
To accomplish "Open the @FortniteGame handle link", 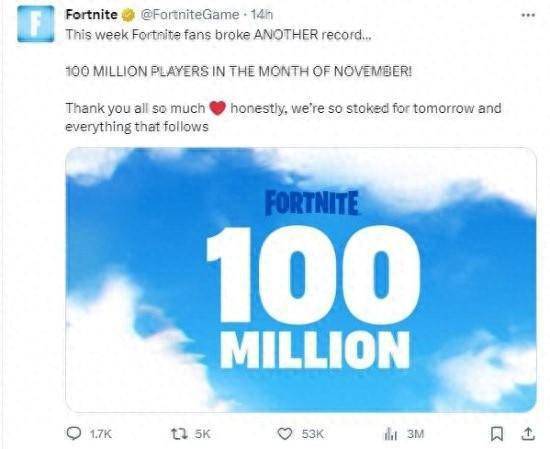I will tap(190, 15).
